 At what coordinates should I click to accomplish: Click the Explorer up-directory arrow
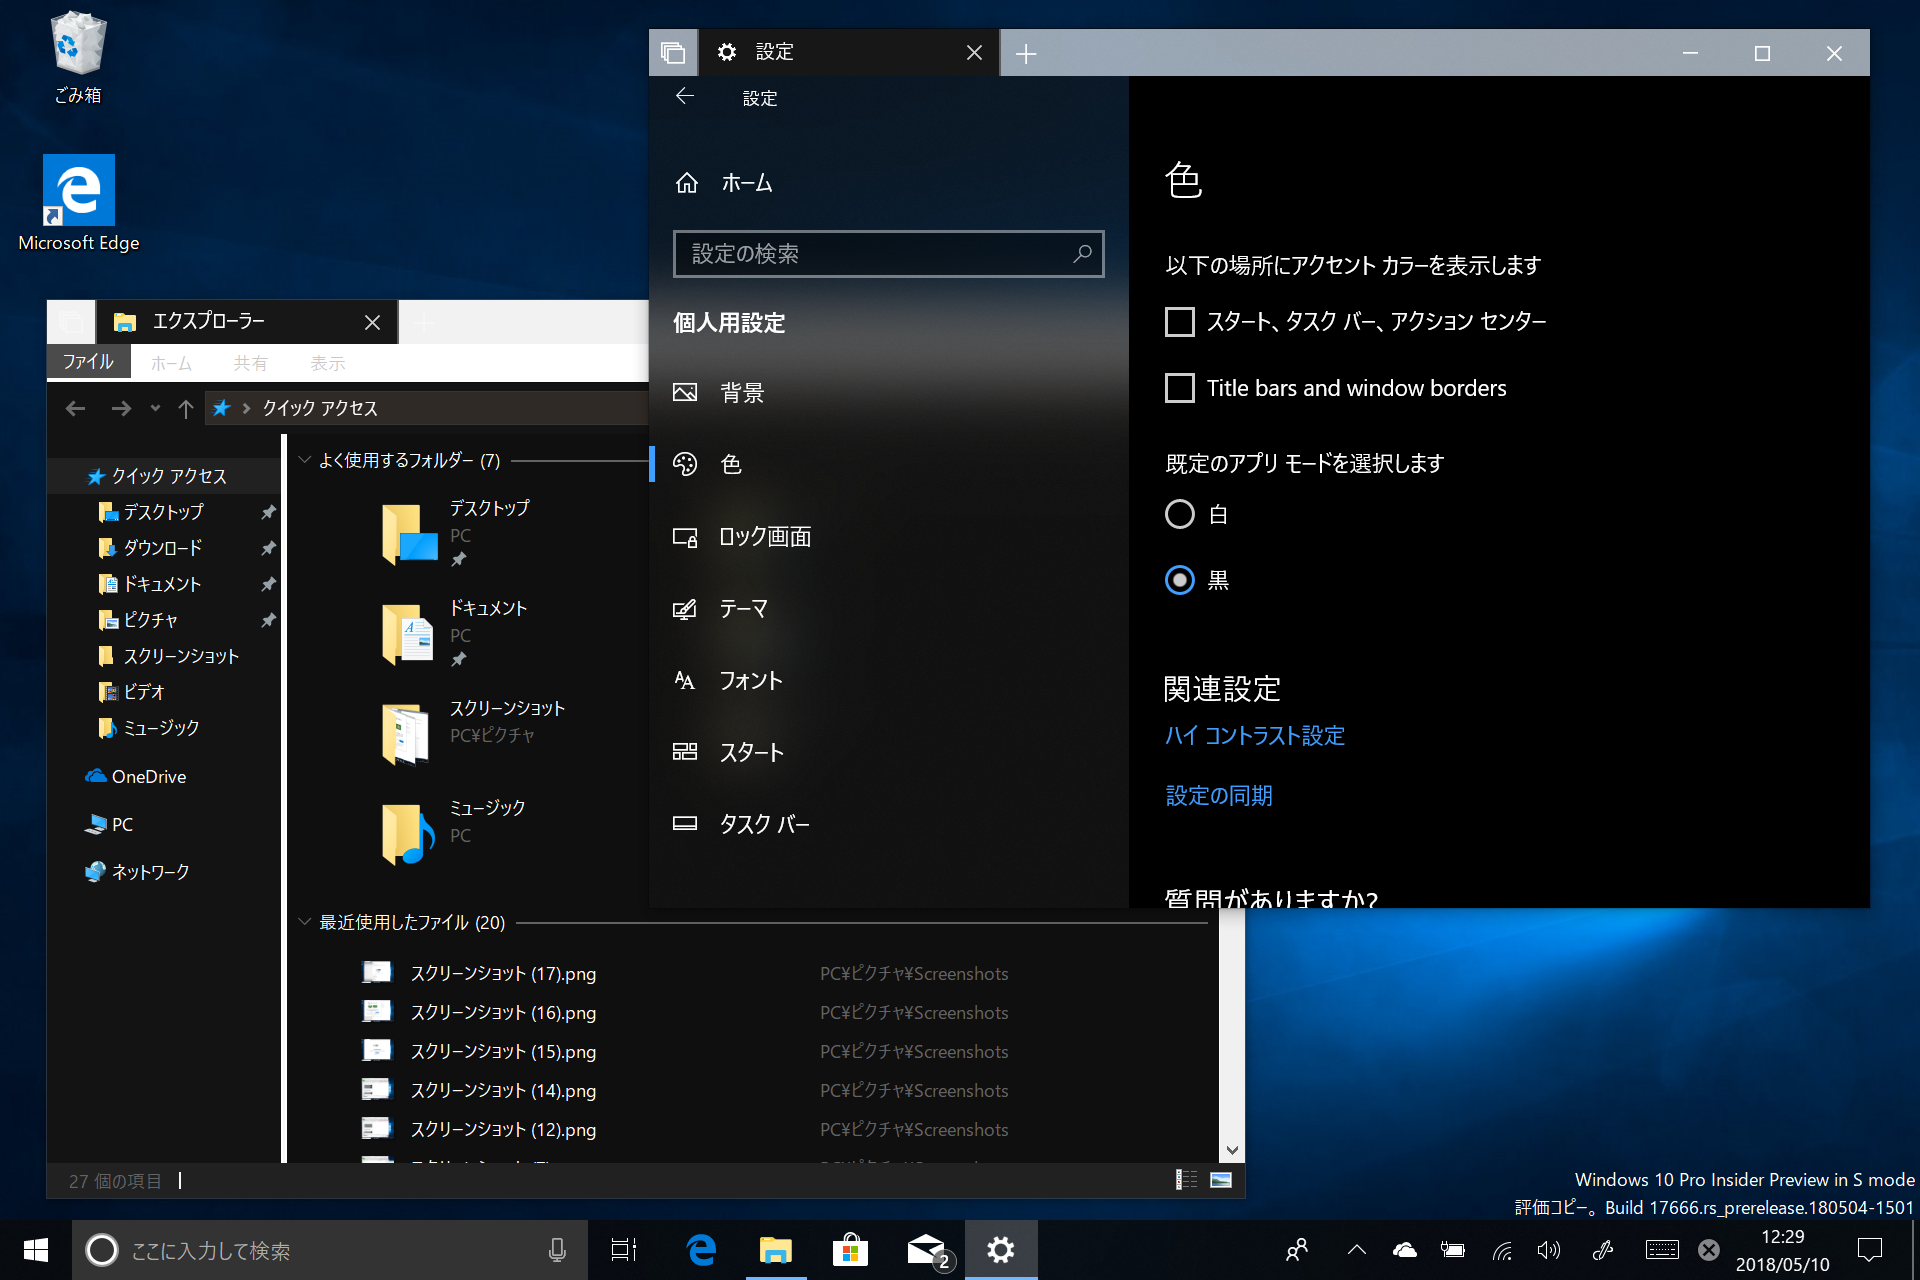[185, 408]
